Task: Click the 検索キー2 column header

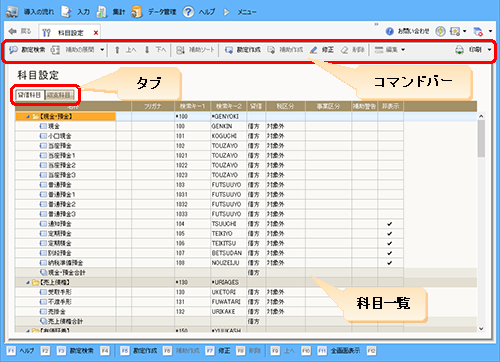Action: (228, 106)
